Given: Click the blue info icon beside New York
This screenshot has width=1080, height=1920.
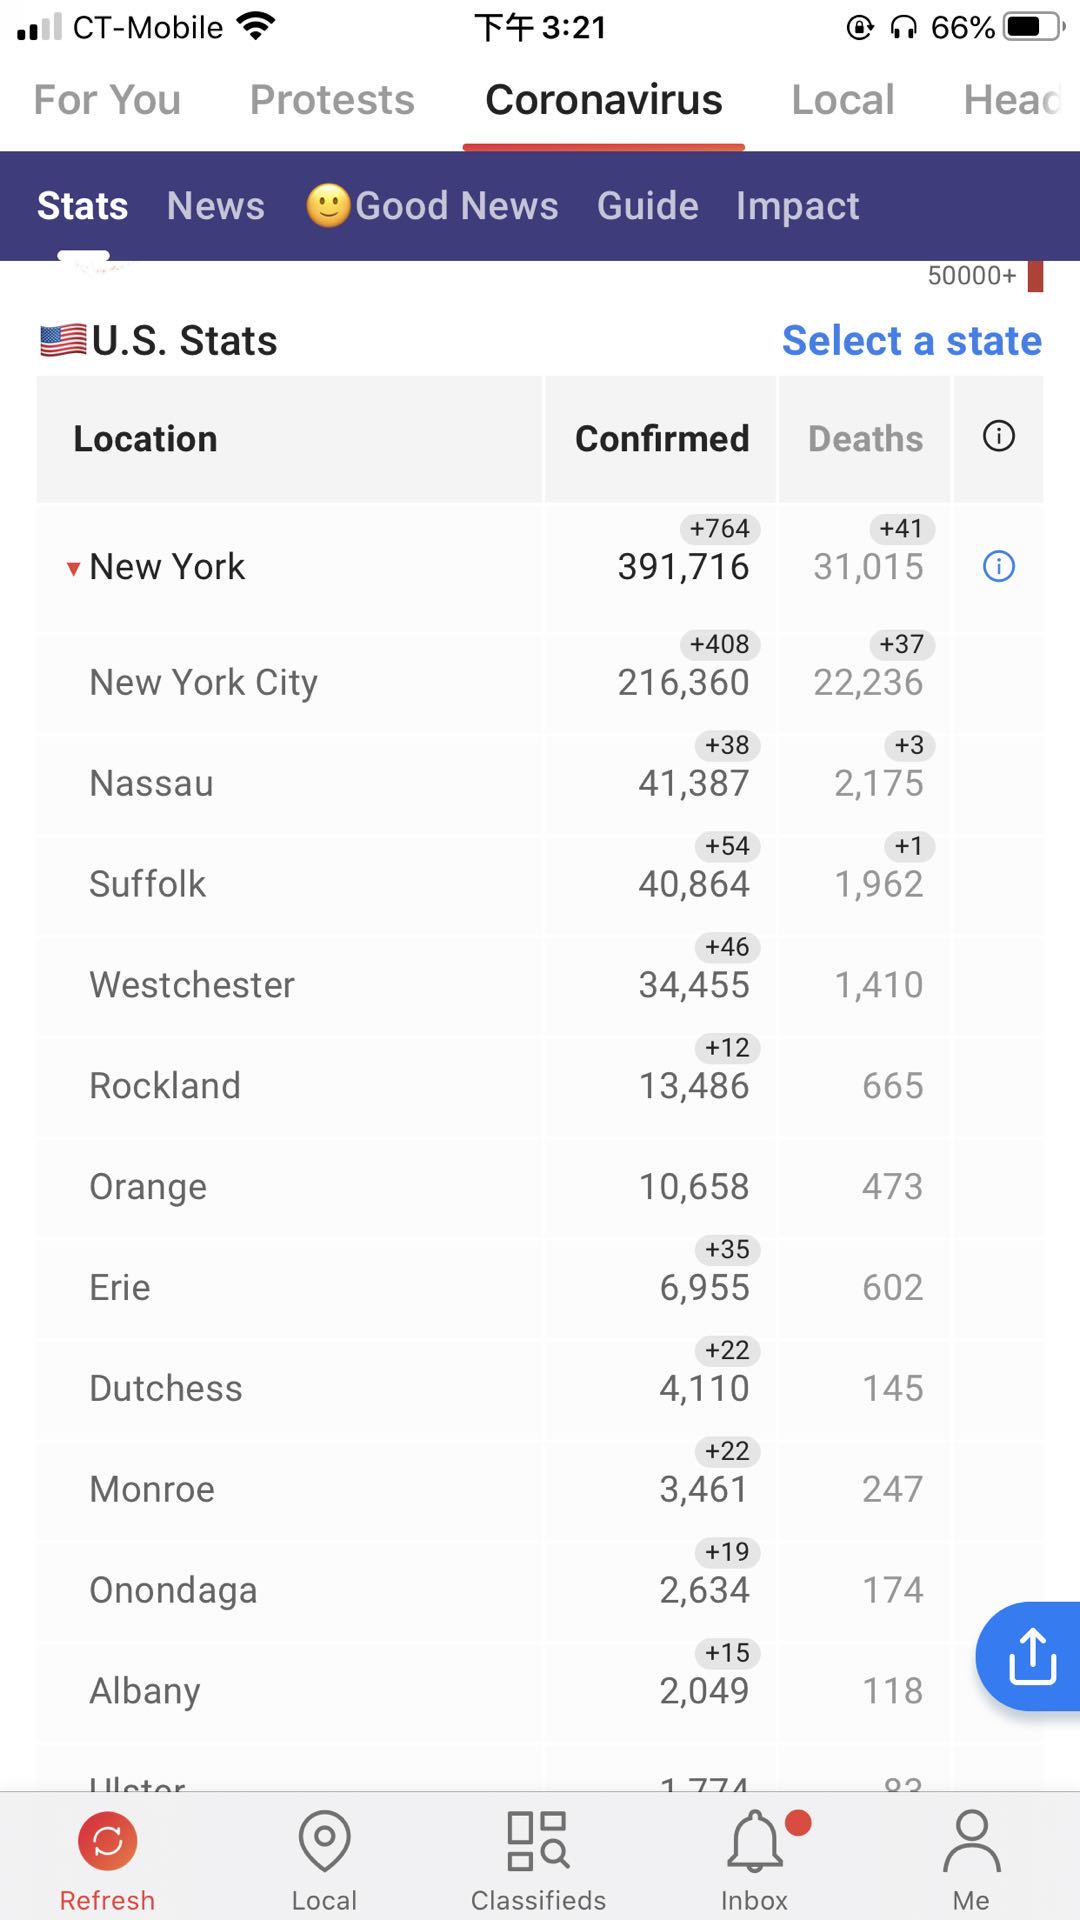Looking at the screenshot, I should tap(998, 567).
